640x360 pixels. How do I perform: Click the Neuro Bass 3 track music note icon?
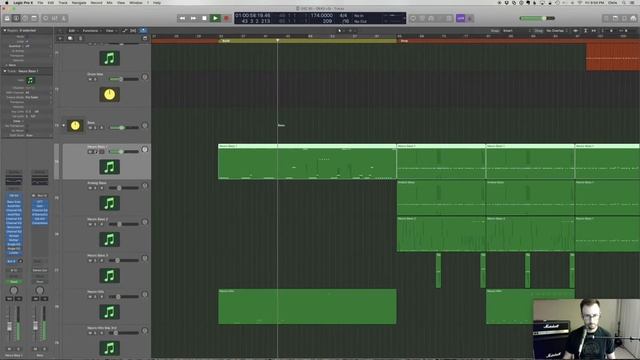pyautogui.click(x=109, y=276)
